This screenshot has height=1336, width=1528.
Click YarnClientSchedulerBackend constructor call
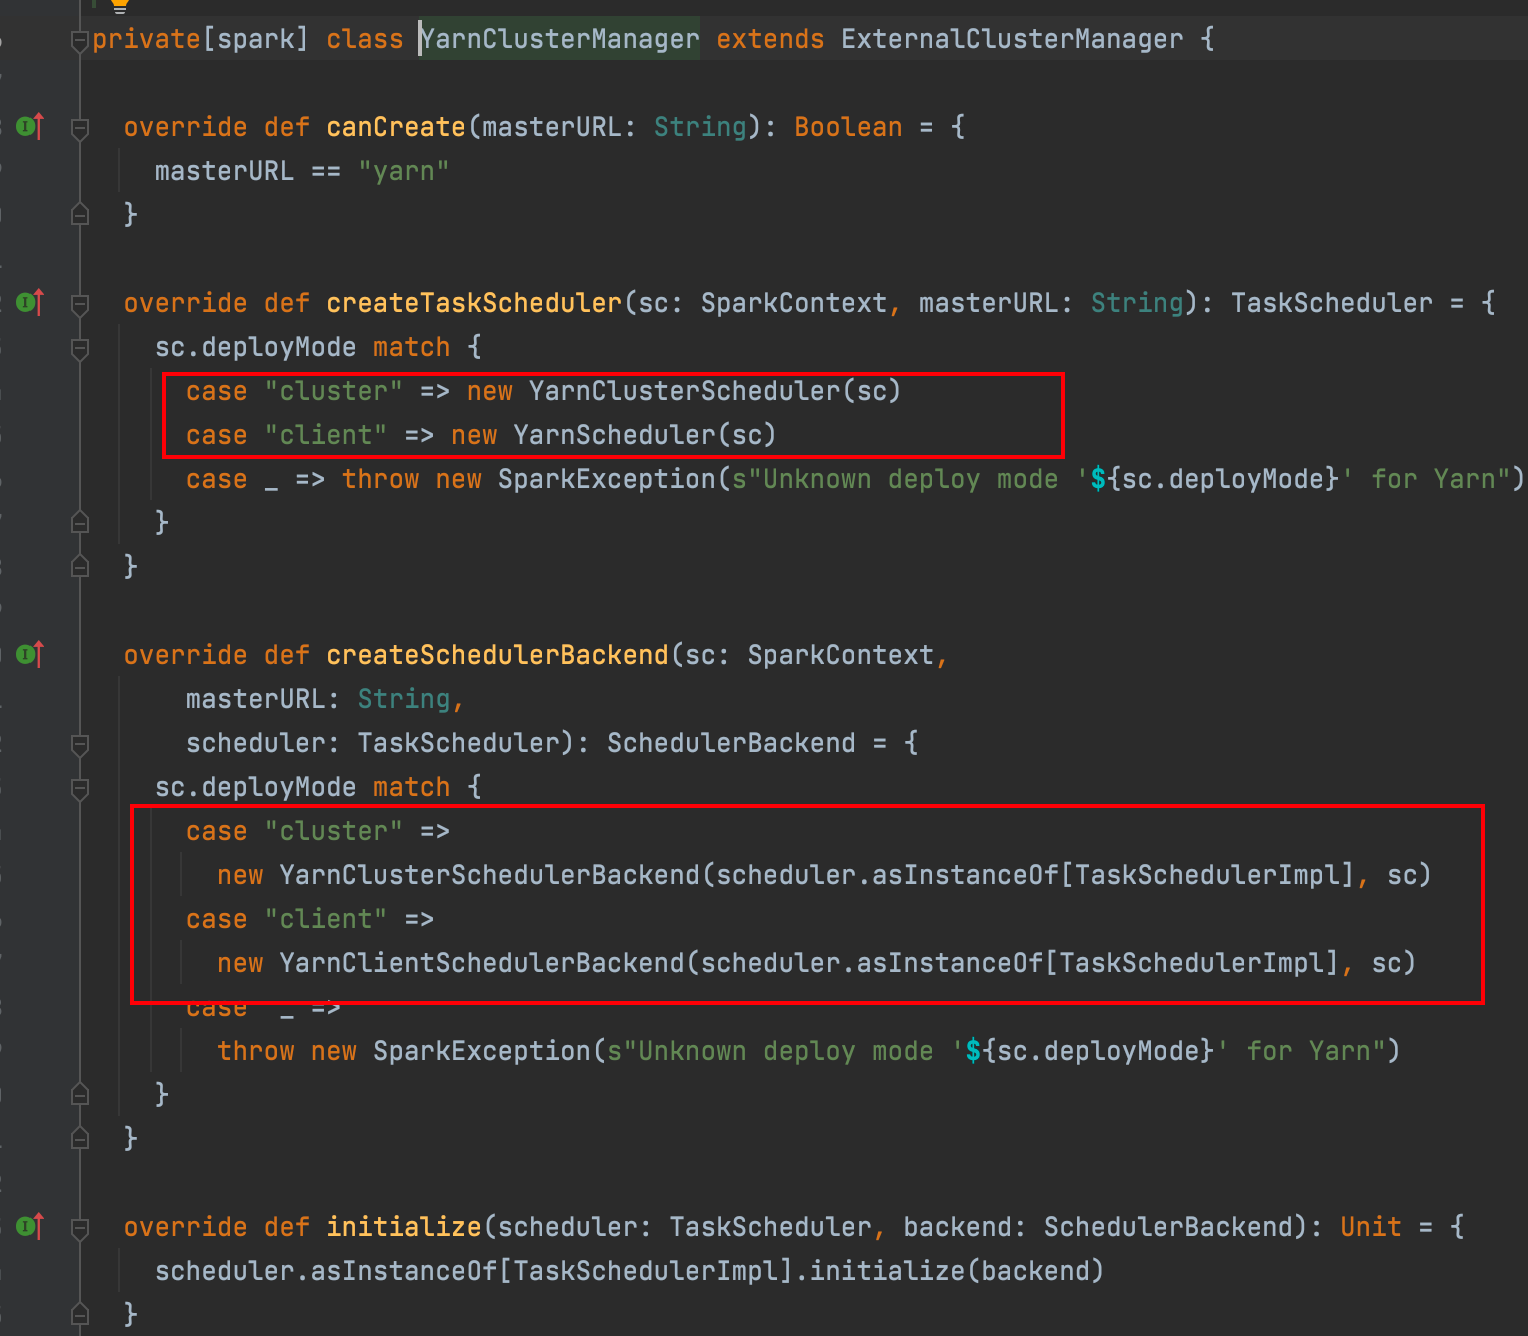point(481,963)
